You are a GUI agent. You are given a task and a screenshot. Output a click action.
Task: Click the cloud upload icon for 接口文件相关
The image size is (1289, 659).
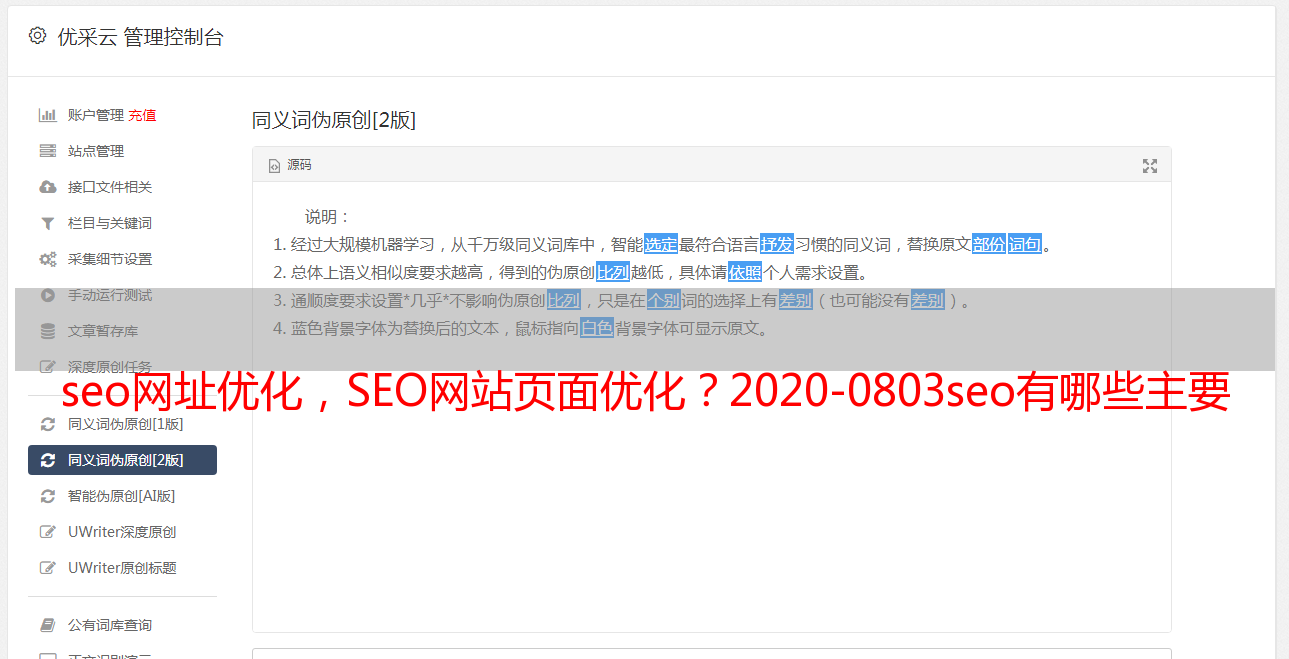pyautogui.click(x=47, y=187)
